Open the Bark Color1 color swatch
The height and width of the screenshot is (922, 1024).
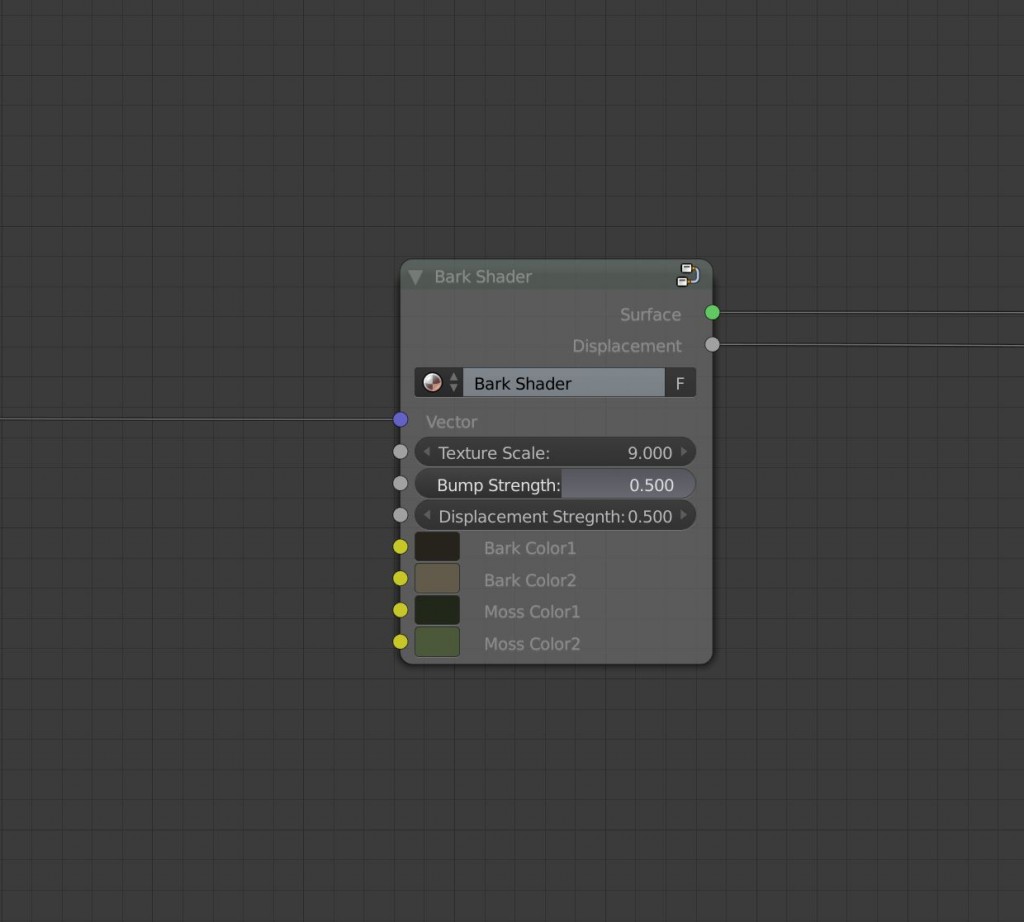coord(436,547)
